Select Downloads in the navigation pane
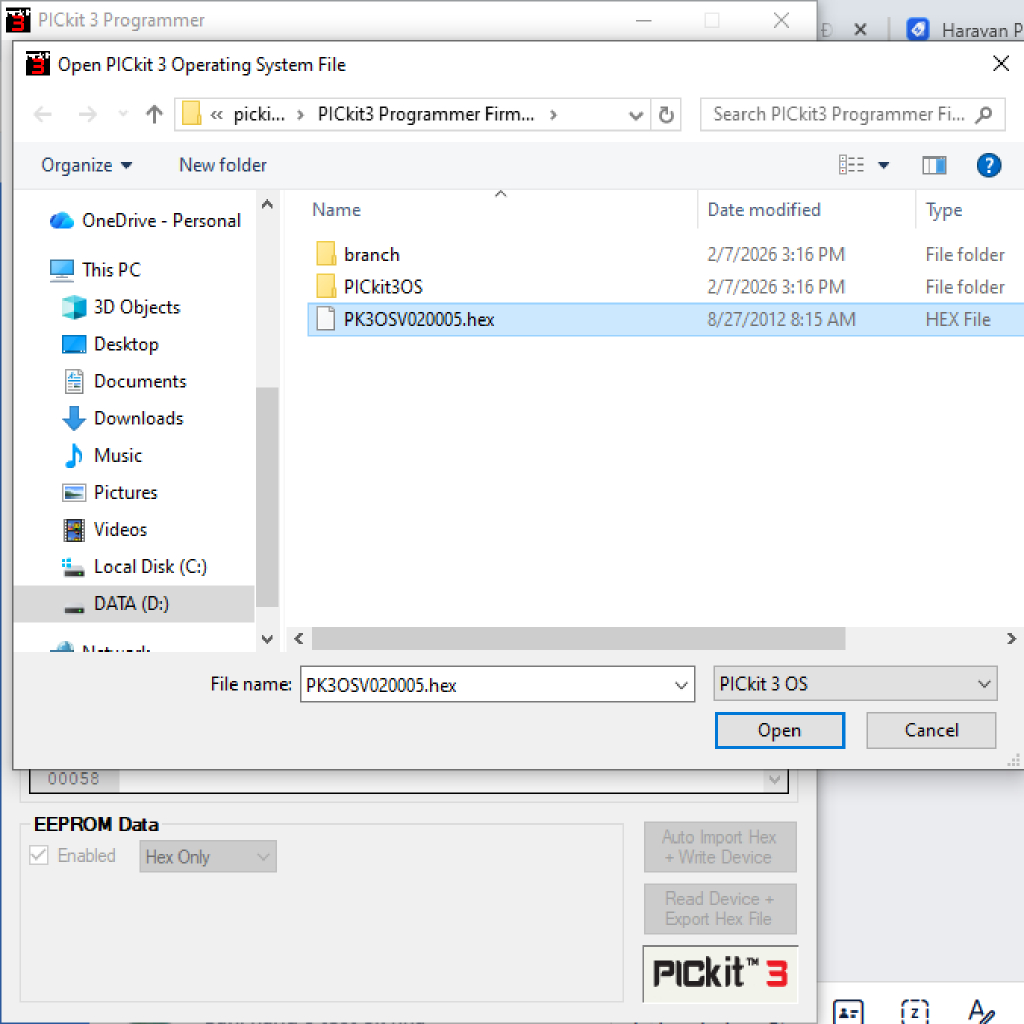 [x=138, y=418]
